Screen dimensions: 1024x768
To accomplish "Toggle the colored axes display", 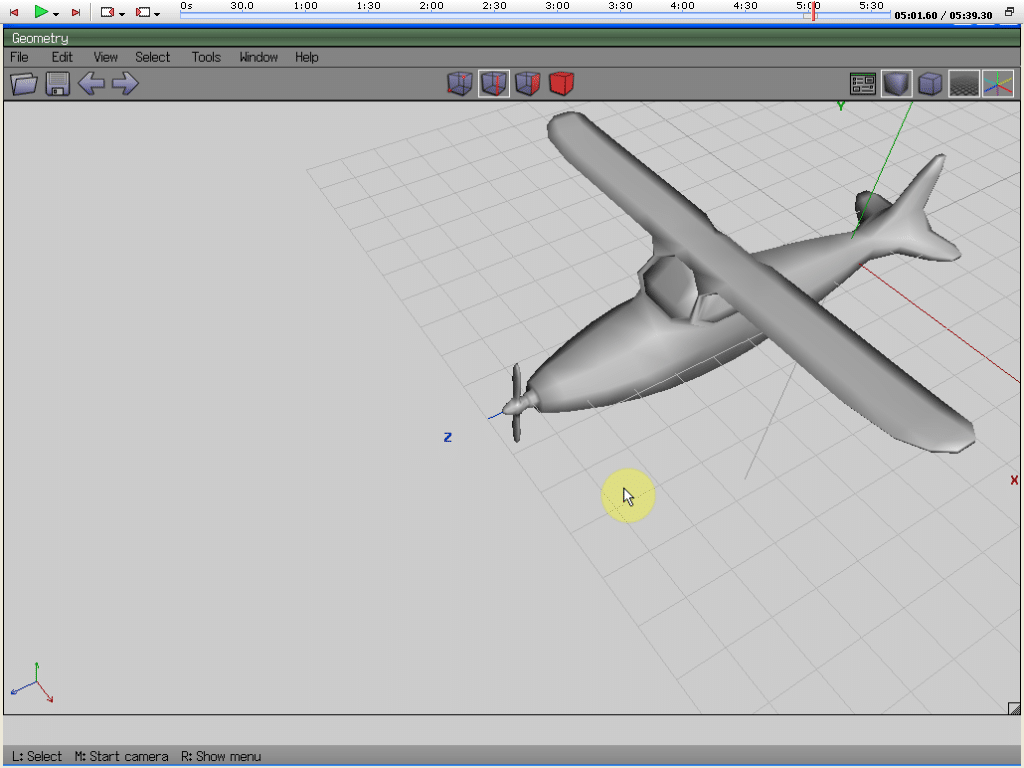I will pyautogui.click(x=998, y=84).
